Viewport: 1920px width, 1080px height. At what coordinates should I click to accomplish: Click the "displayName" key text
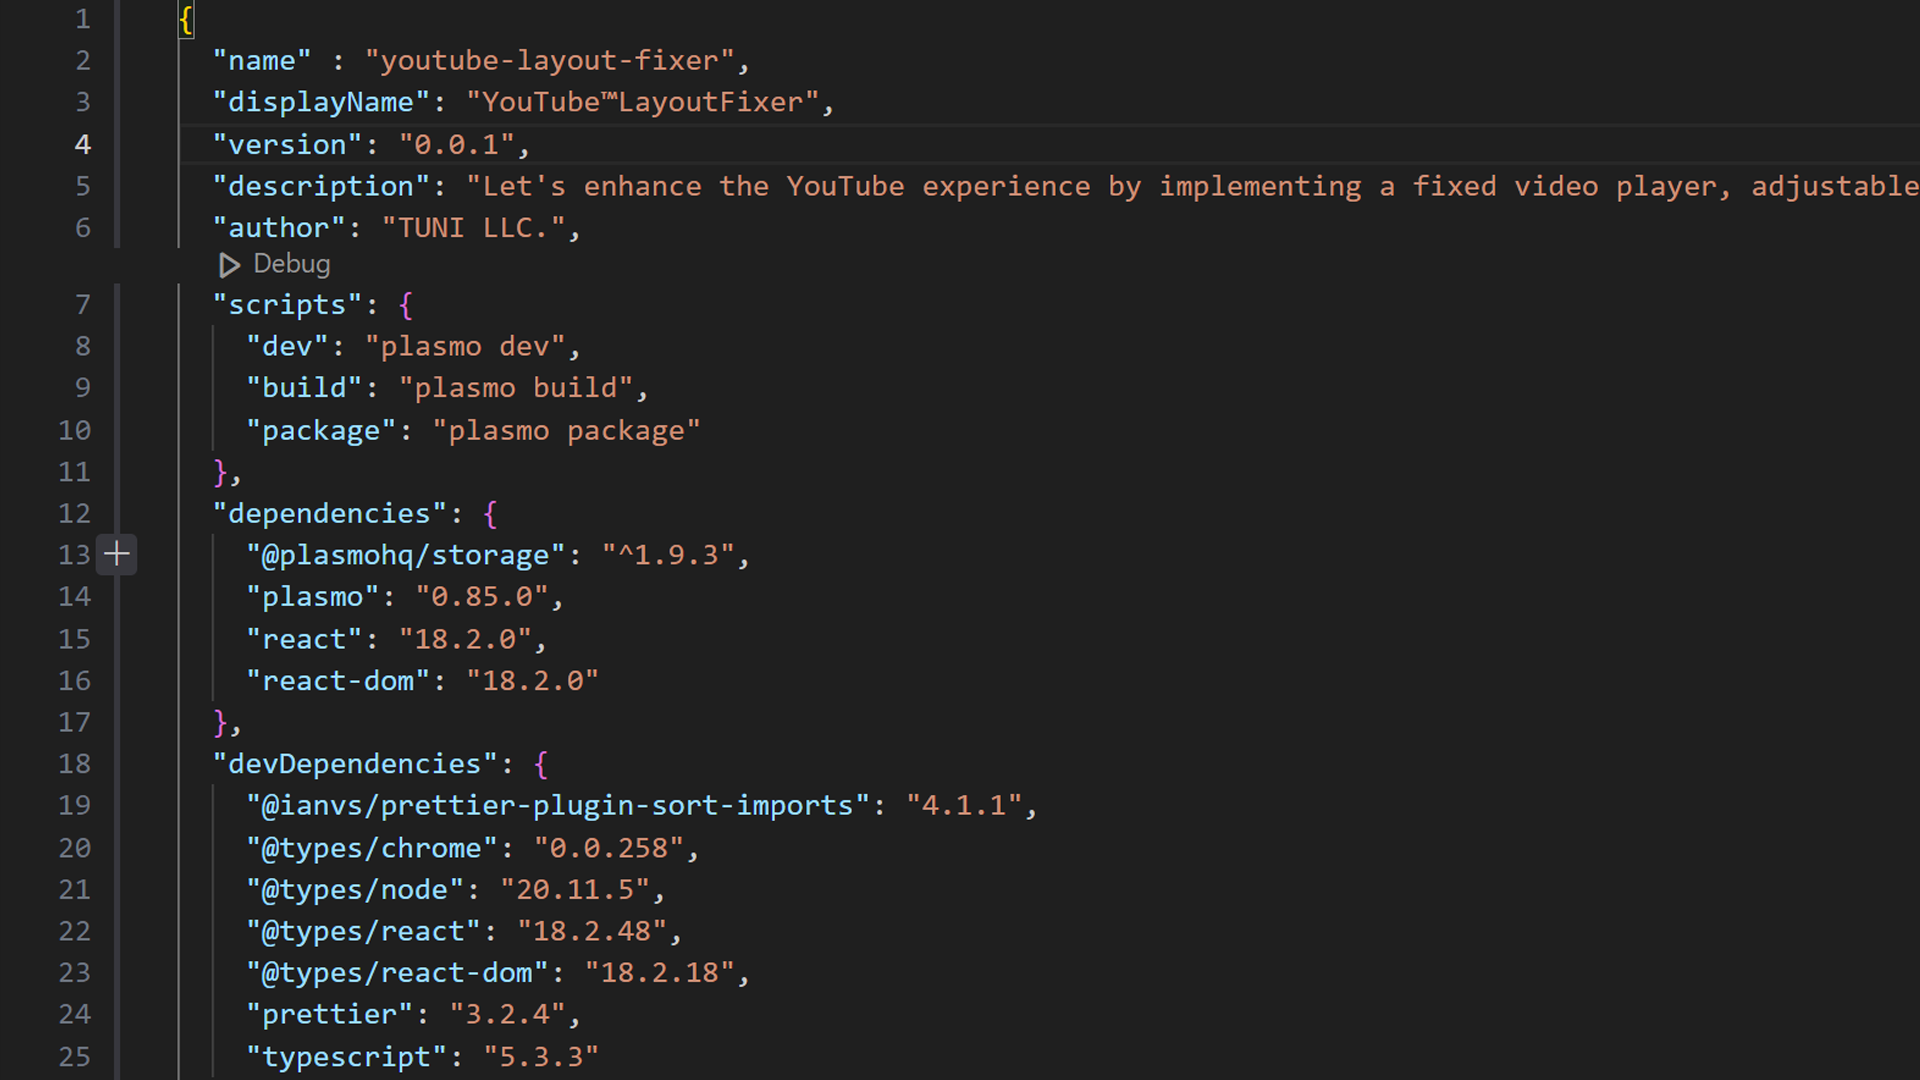tap(318, 101)
